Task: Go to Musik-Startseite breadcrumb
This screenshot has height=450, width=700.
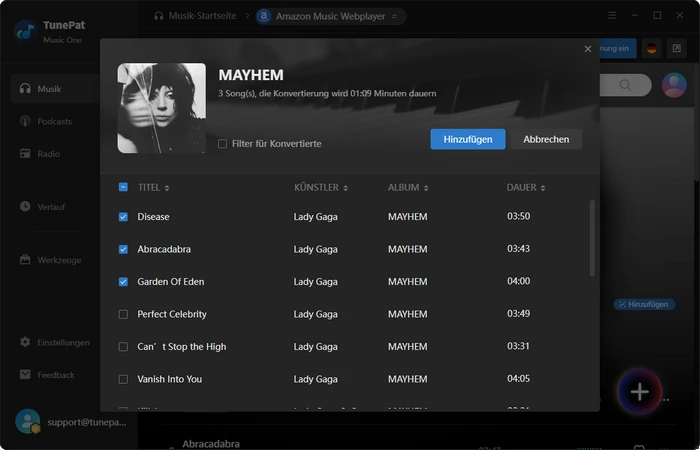Action: pos(195,16)
